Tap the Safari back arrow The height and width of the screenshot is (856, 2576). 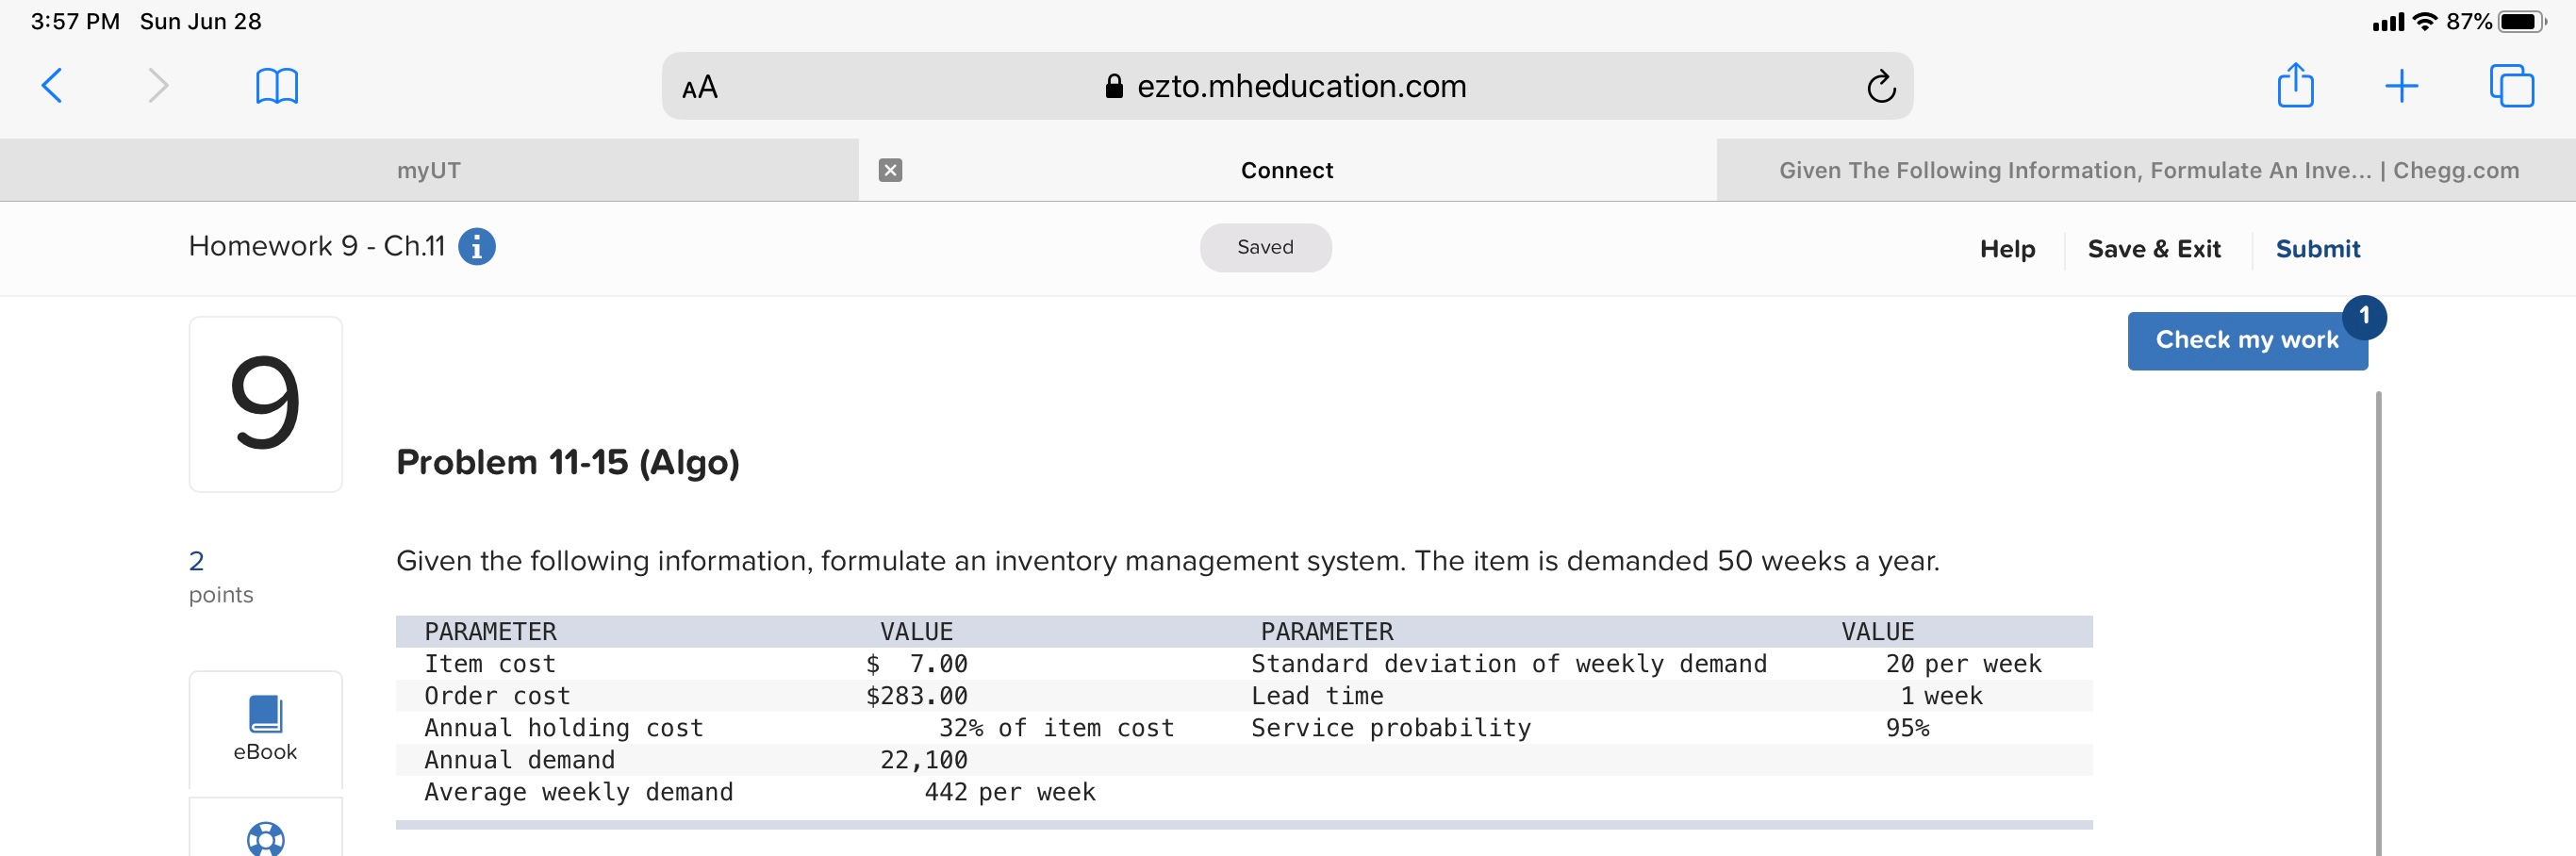coord(52,86)
